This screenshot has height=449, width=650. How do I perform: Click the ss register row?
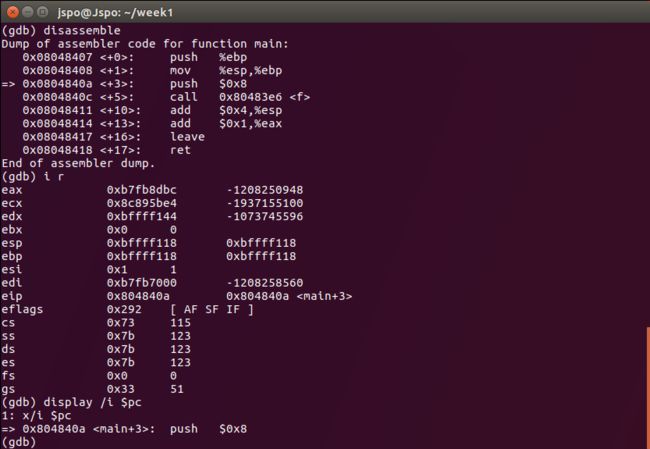96,336
